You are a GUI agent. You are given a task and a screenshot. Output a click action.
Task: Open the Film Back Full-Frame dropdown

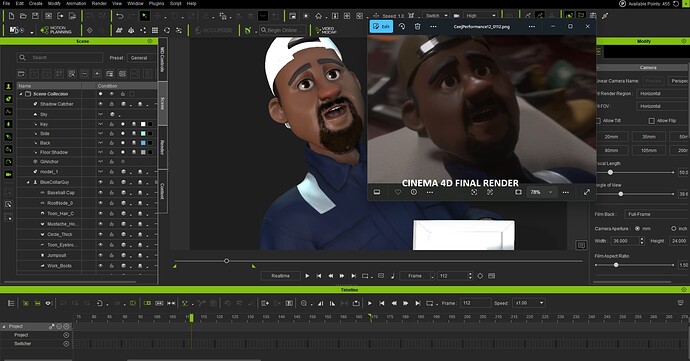(x=657, y=214)
